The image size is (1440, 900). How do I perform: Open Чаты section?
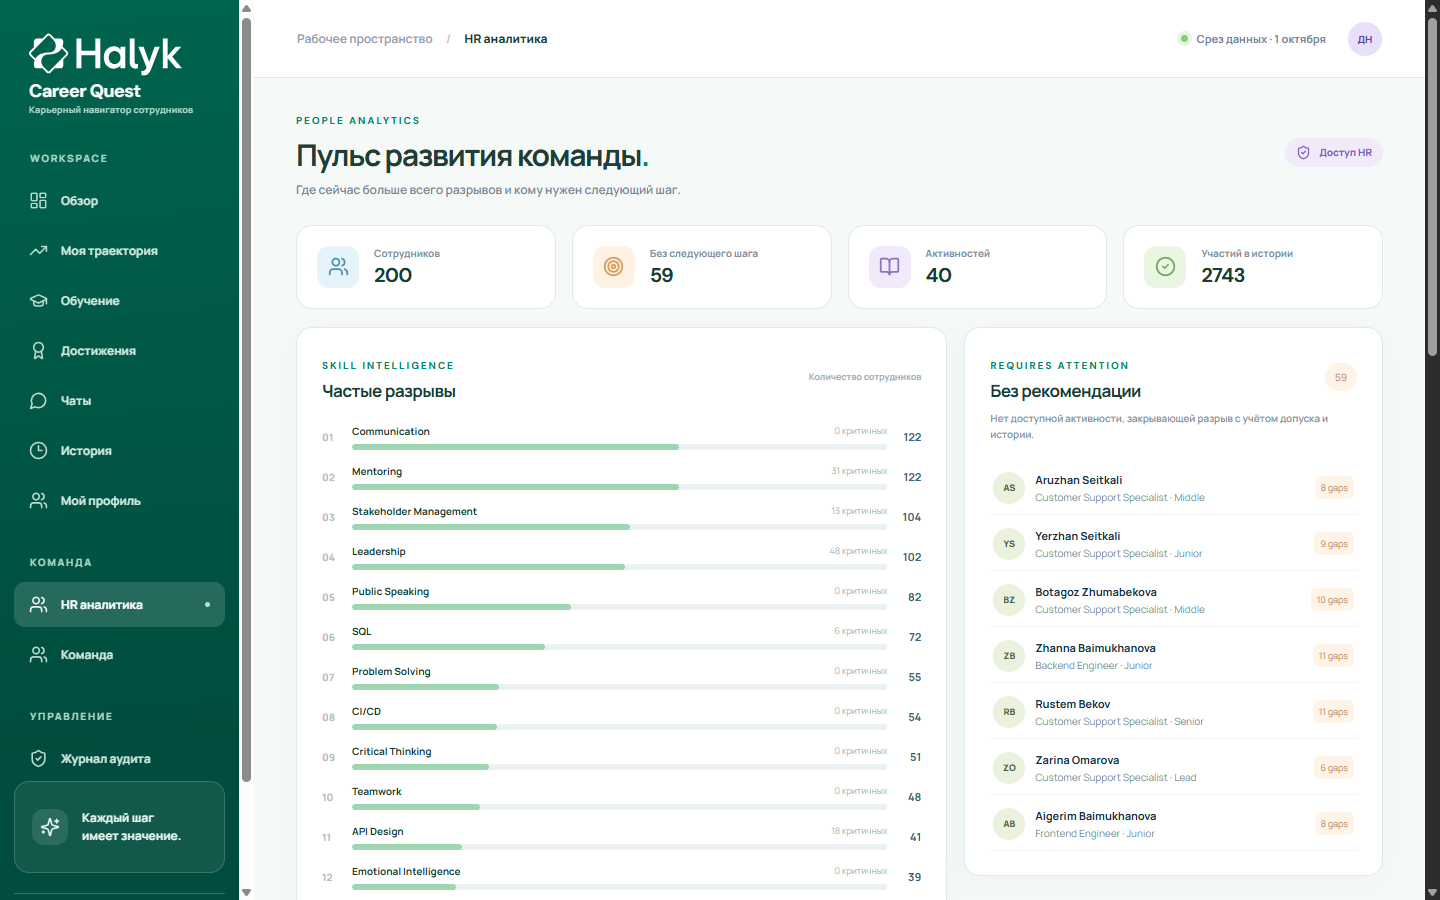(119, 401)
